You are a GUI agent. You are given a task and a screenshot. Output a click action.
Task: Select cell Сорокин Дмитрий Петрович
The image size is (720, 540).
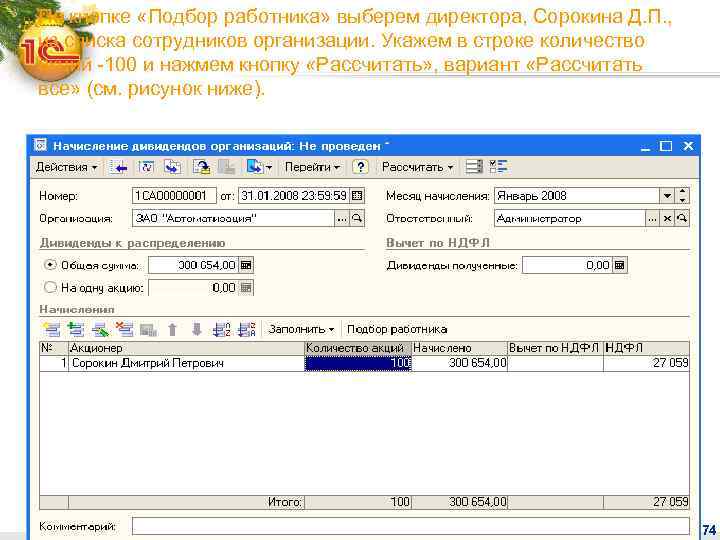coord(186,363)
